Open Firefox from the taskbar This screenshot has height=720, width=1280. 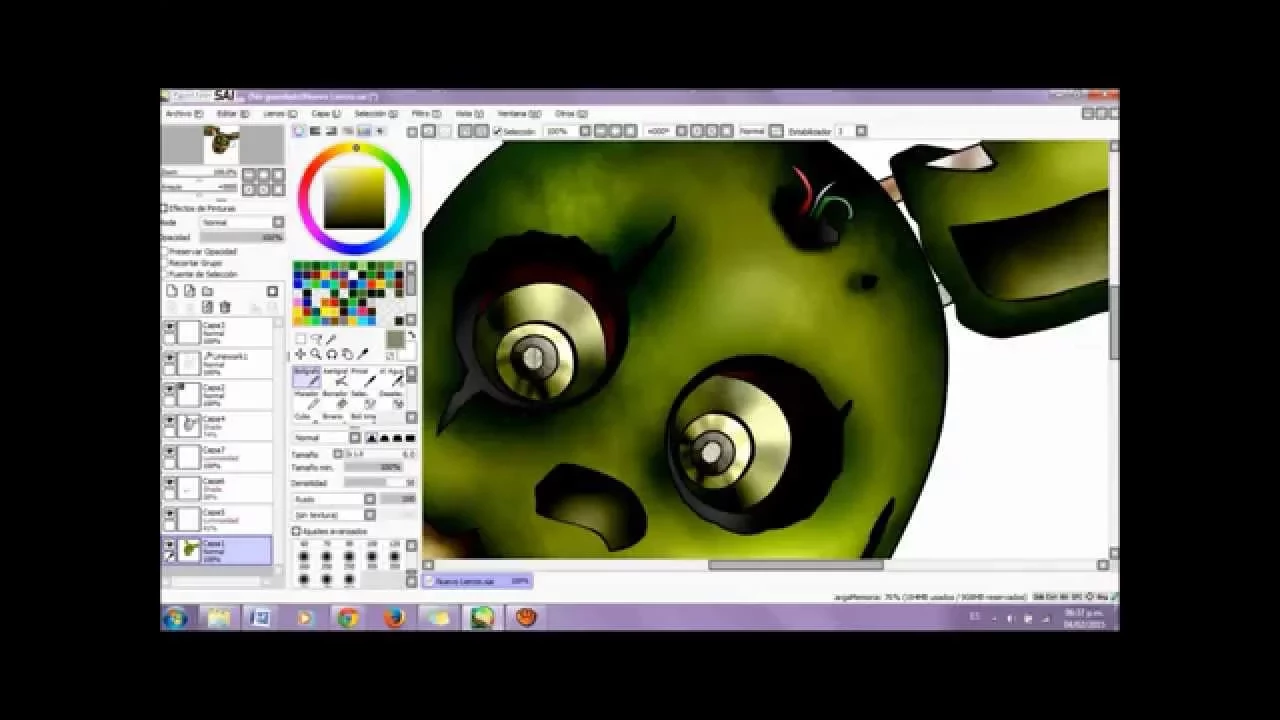coord(394,618)
